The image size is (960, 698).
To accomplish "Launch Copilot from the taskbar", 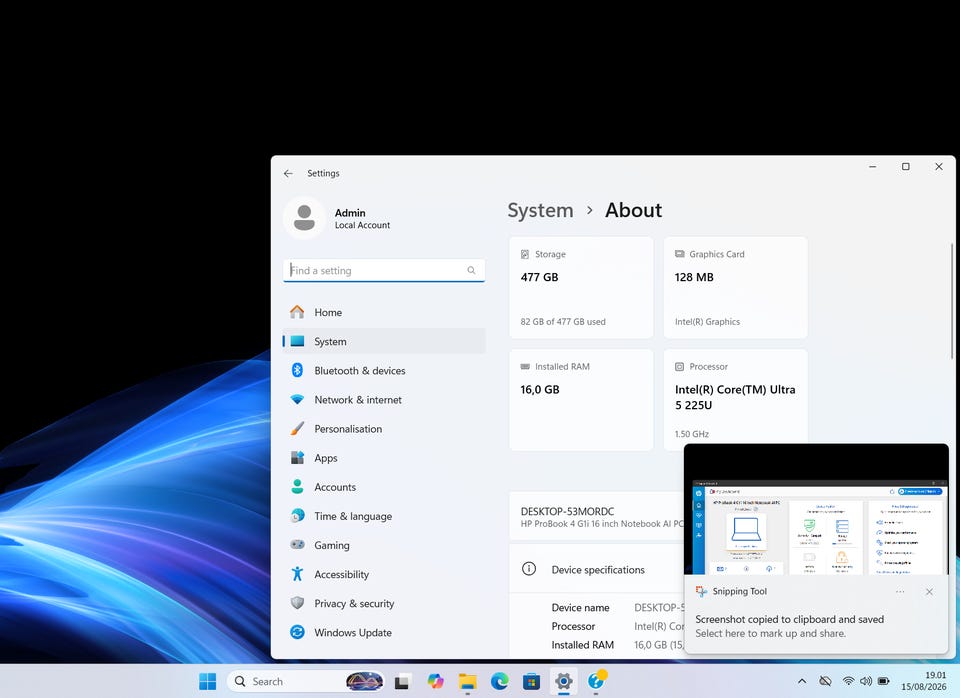I will point(435,681).
